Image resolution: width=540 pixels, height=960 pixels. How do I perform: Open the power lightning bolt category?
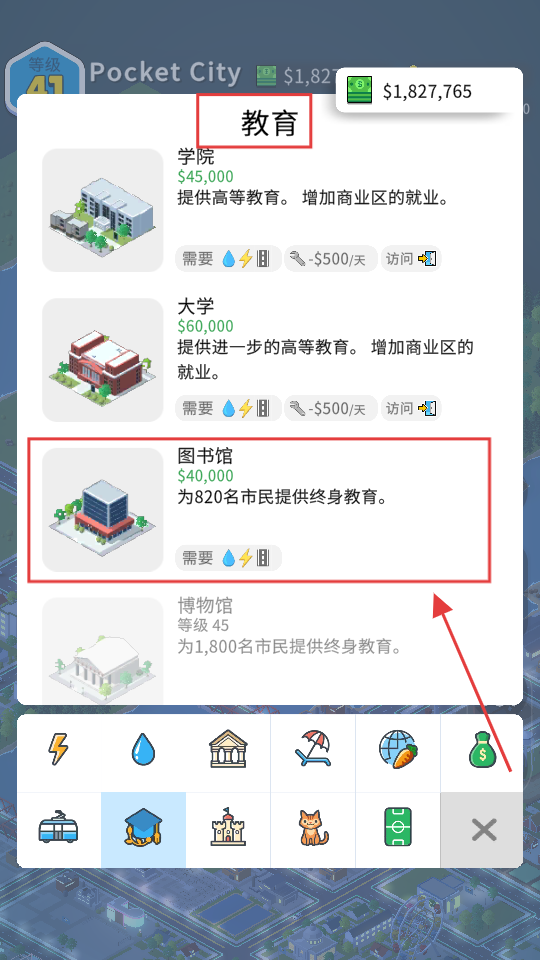pyautogui.click(x=59, y=749)
